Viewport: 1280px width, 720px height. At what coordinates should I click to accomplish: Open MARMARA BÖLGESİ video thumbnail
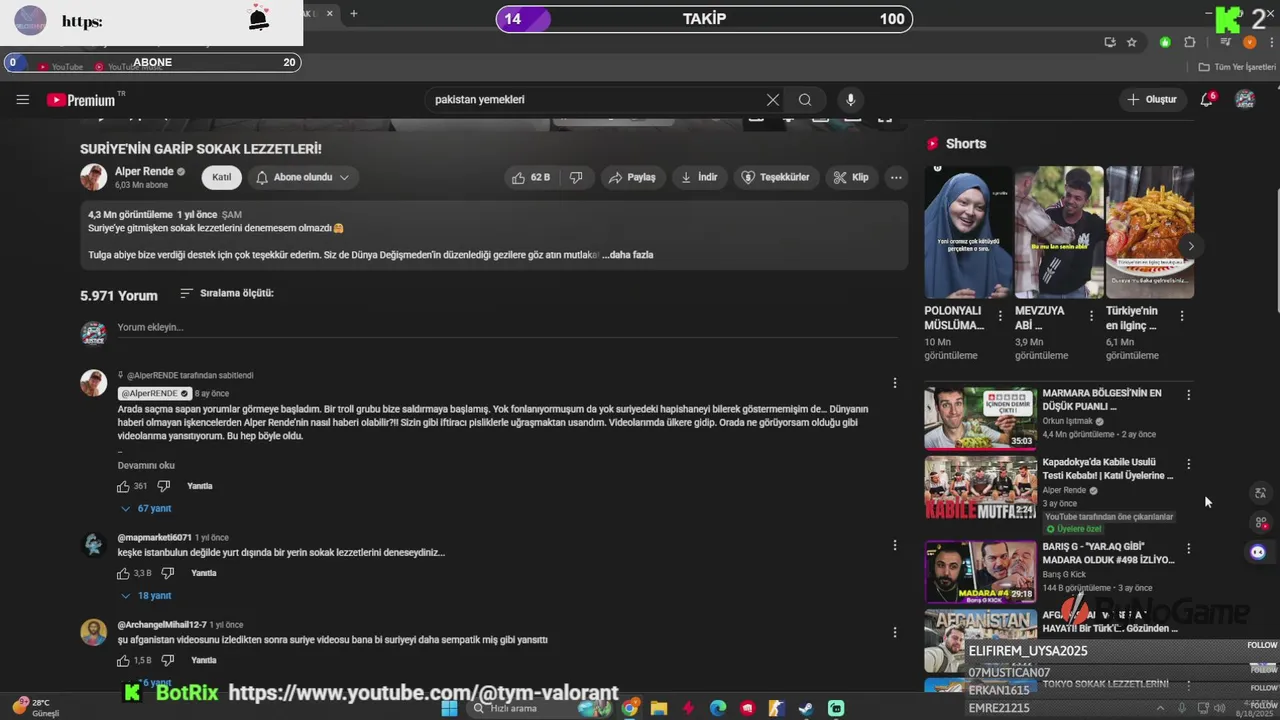tap(980, 418)
